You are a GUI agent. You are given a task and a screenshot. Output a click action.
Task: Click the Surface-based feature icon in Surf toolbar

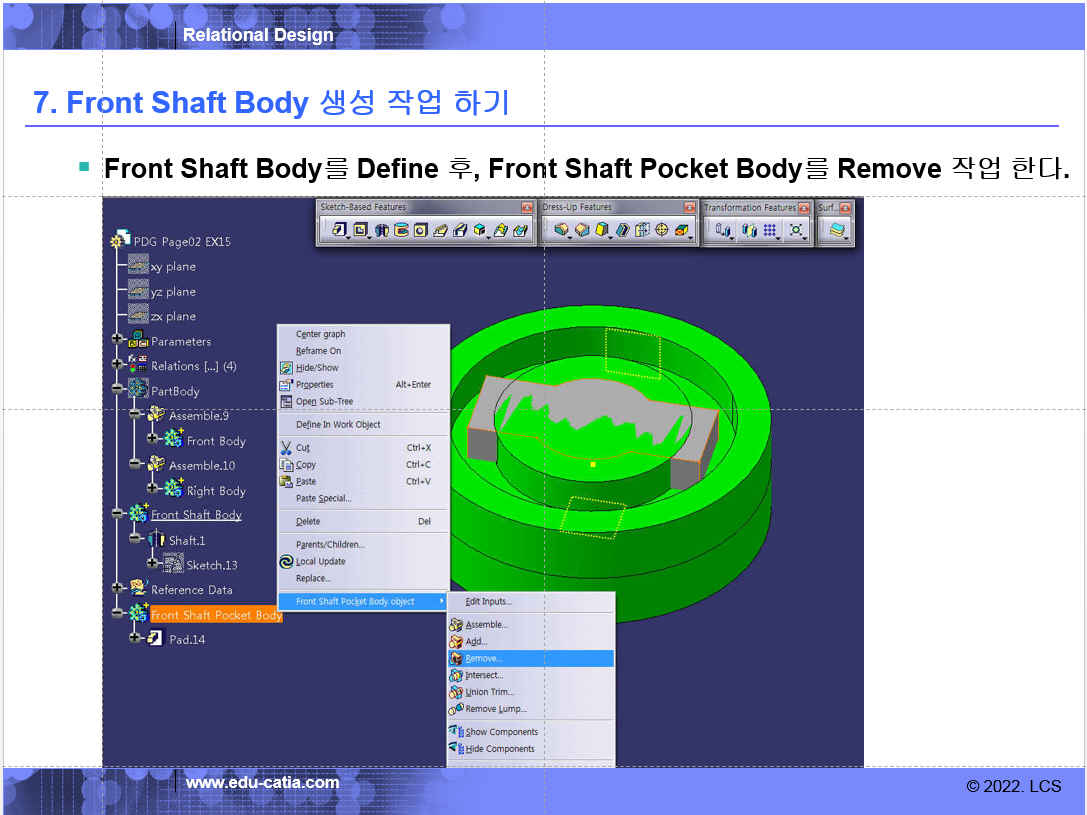coord(836,230)
